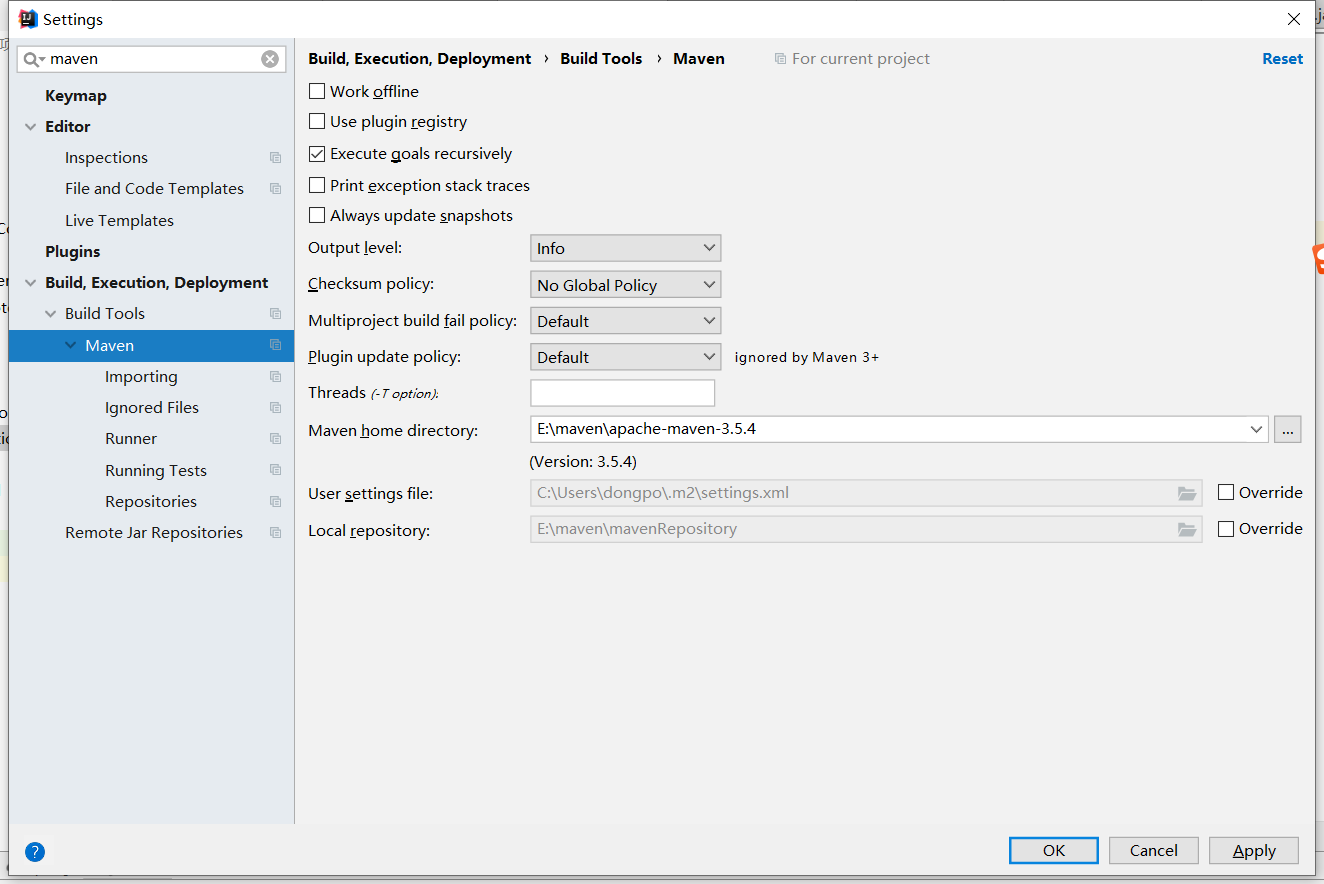Click the (Version: 3.5.4) text
The width and height of the screenshot is (1324, 884).
point(583,462)
